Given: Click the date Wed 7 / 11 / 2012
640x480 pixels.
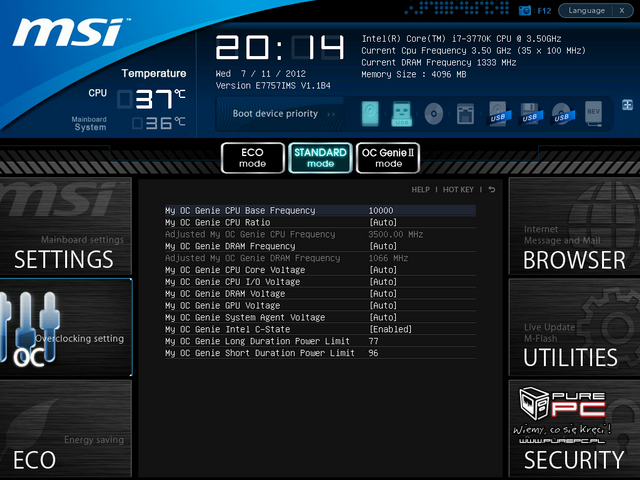Looking at the screenshot, I should [260, 74].
